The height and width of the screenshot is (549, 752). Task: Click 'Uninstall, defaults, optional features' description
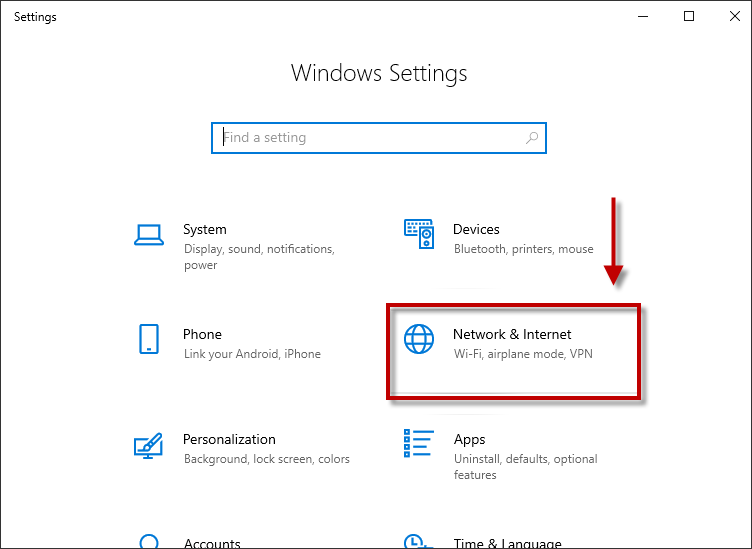coord(526,467)
